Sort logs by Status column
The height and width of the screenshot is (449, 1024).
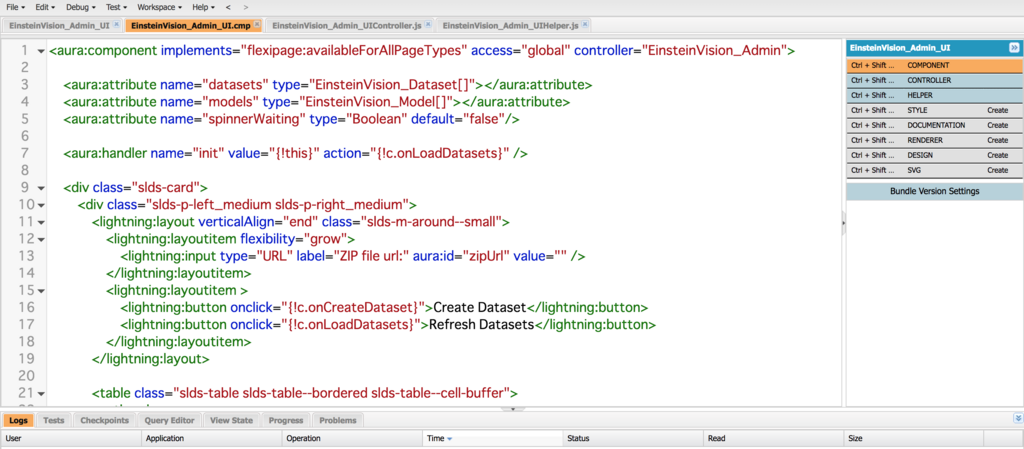633,439
